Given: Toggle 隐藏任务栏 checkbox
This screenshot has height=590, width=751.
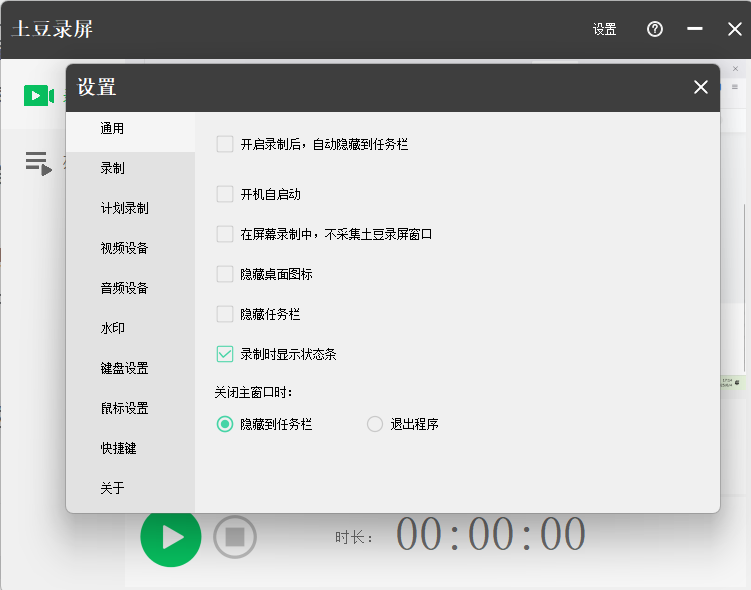Looking at the screenshot, I should pos(225,314).
